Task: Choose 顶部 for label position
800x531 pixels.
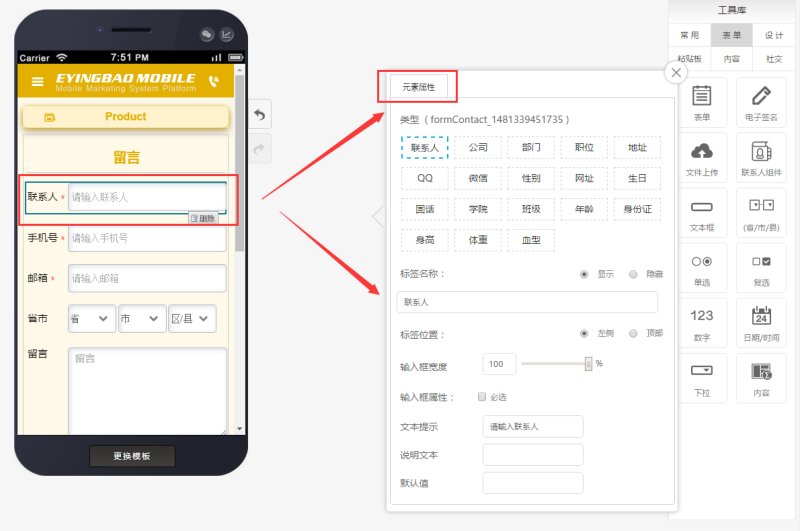Action: 633,333
